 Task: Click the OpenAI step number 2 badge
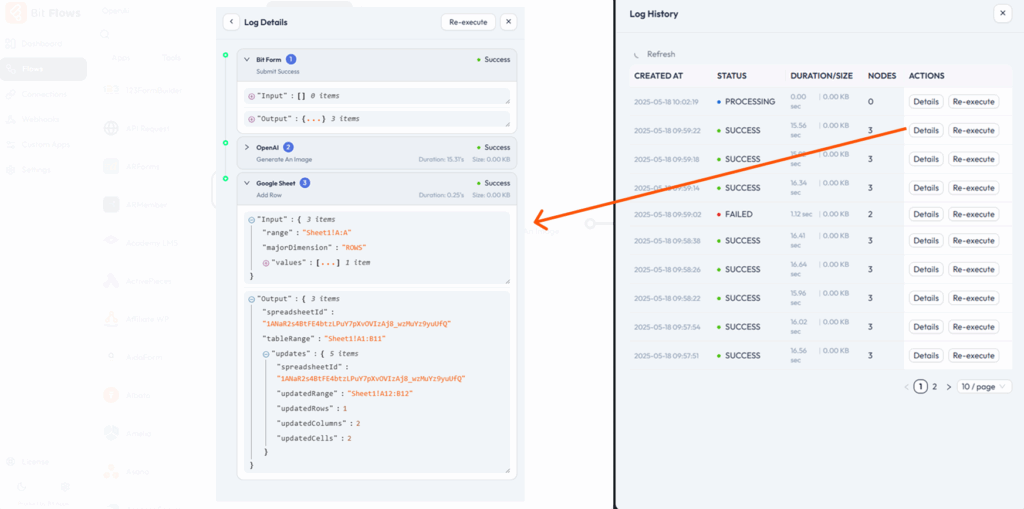(x=289, y=148)
